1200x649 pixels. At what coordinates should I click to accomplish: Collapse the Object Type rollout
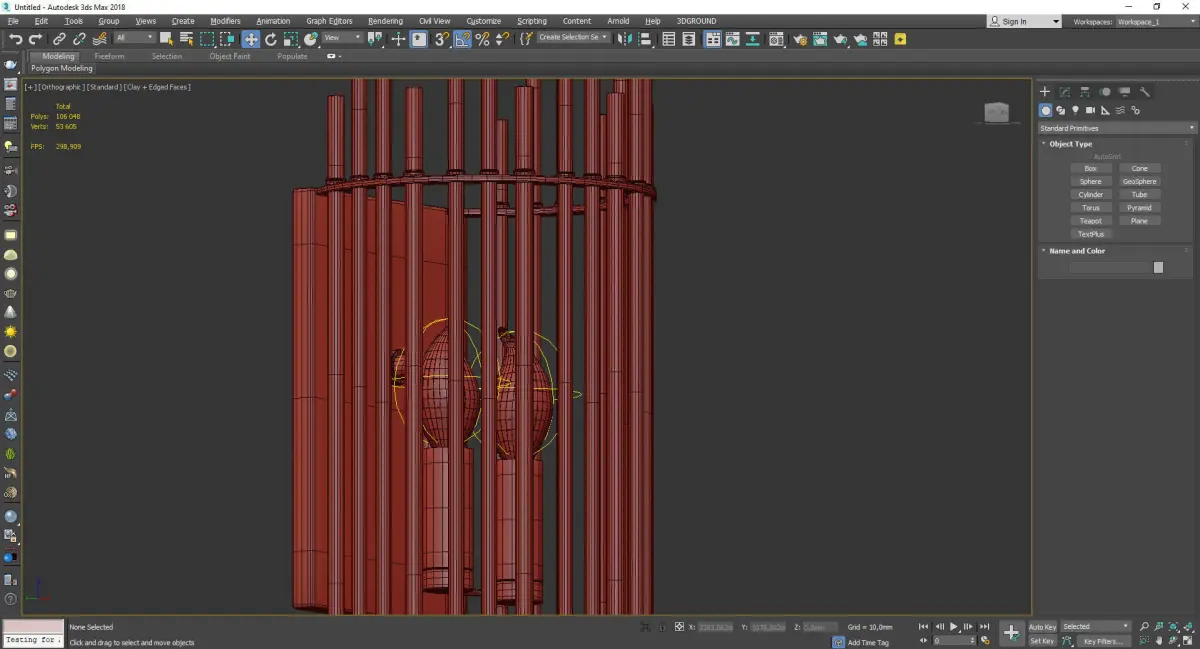[x=1070, y=144]
